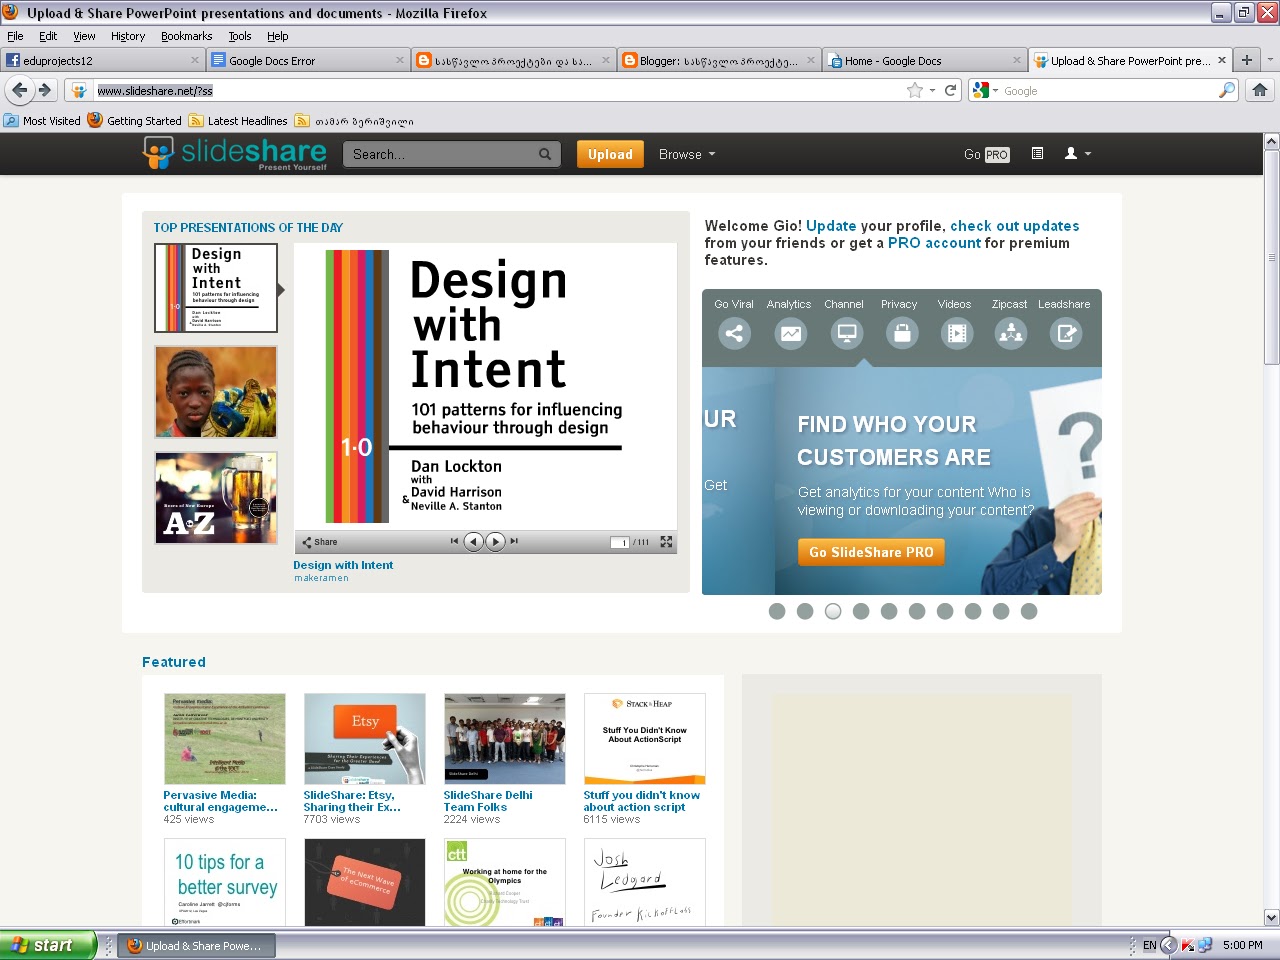This screenshot has width=1280, height=960.
Task: Open the bookmark star dropdown arrow
Action: (x=932, y=90)
